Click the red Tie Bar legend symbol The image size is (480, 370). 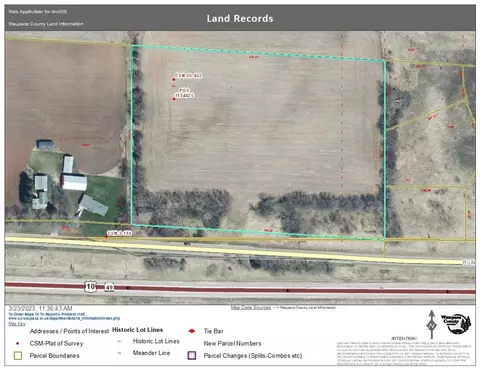192,331
